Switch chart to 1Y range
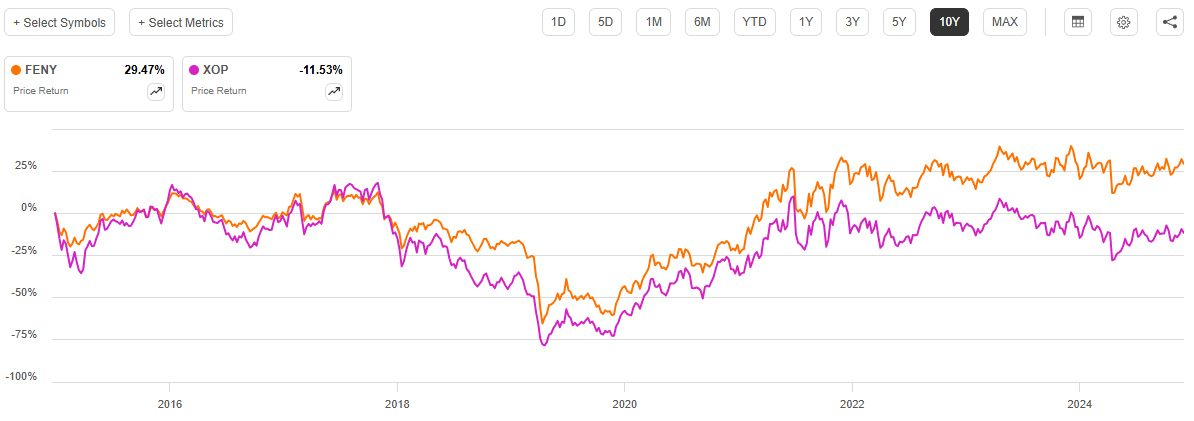1194x421 pixels. [806, 22]
